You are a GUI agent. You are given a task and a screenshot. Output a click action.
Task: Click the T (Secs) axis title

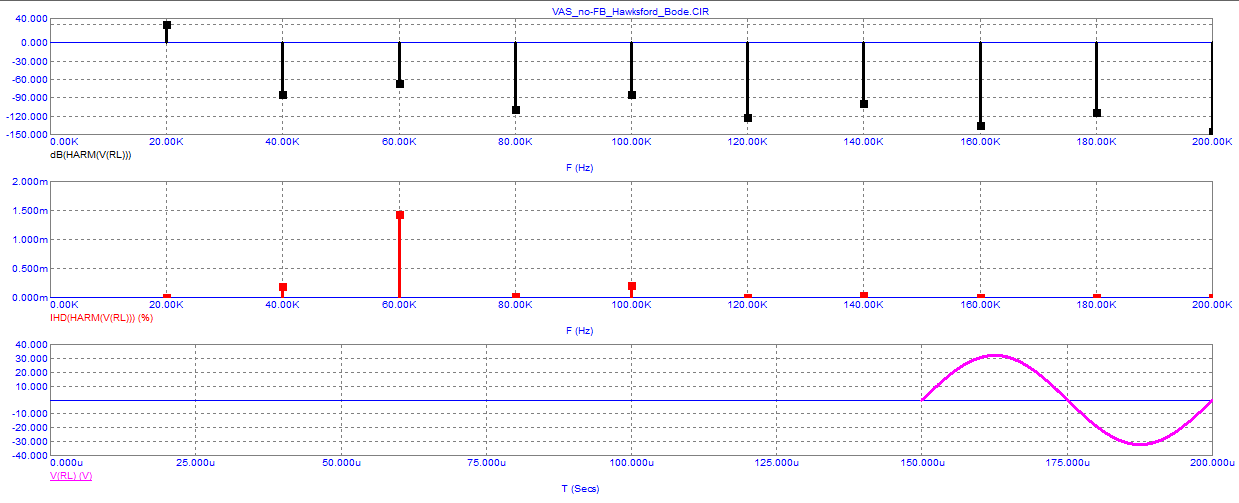pos(578,489)
